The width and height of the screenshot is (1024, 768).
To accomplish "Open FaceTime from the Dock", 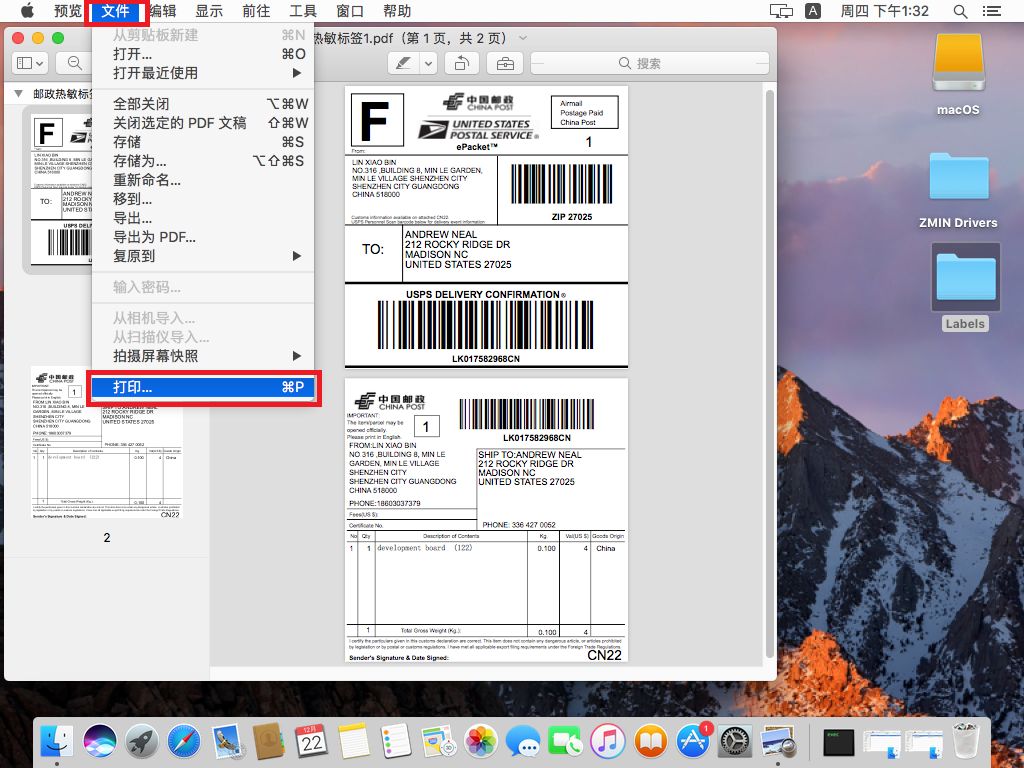I will tap(566, 741).
